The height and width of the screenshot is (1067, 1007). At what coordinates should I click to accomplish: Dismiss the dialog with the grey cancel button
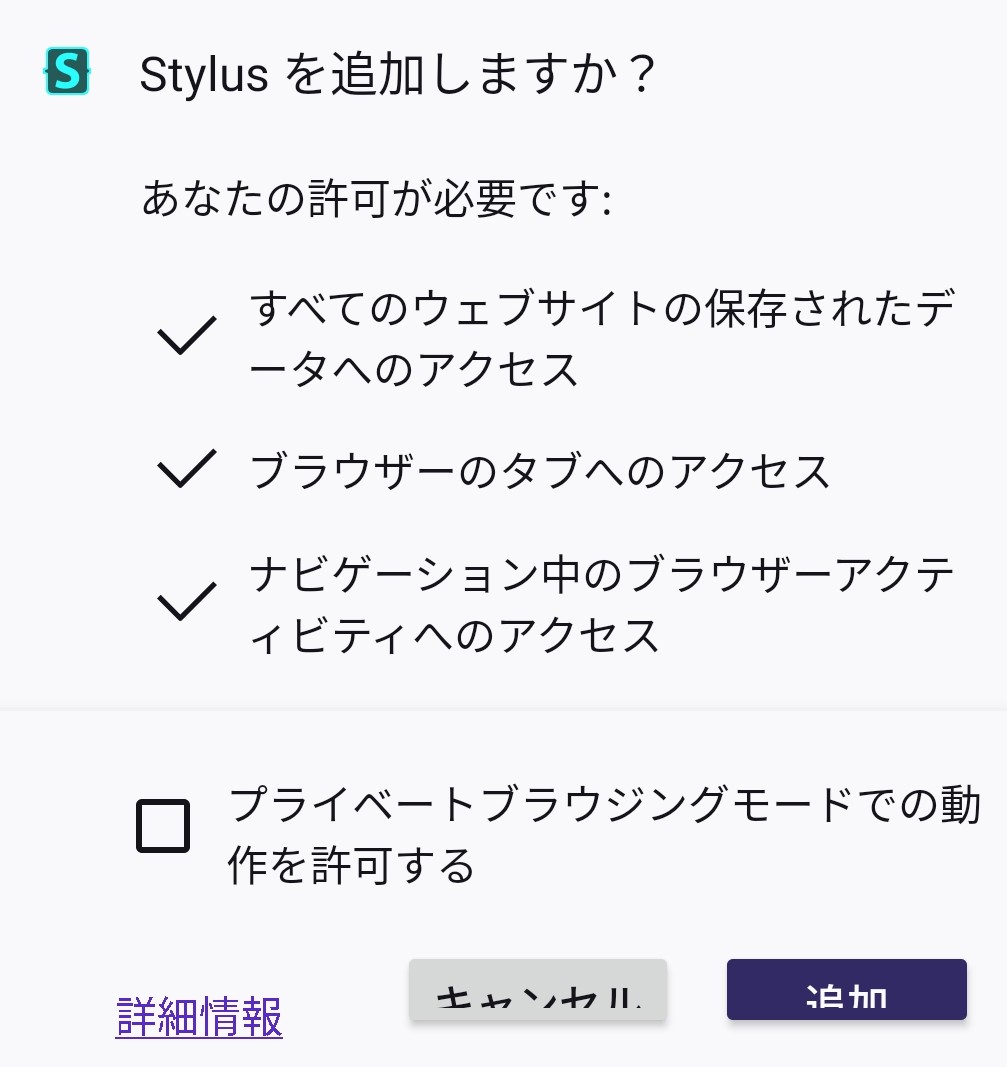pos(538,990)
